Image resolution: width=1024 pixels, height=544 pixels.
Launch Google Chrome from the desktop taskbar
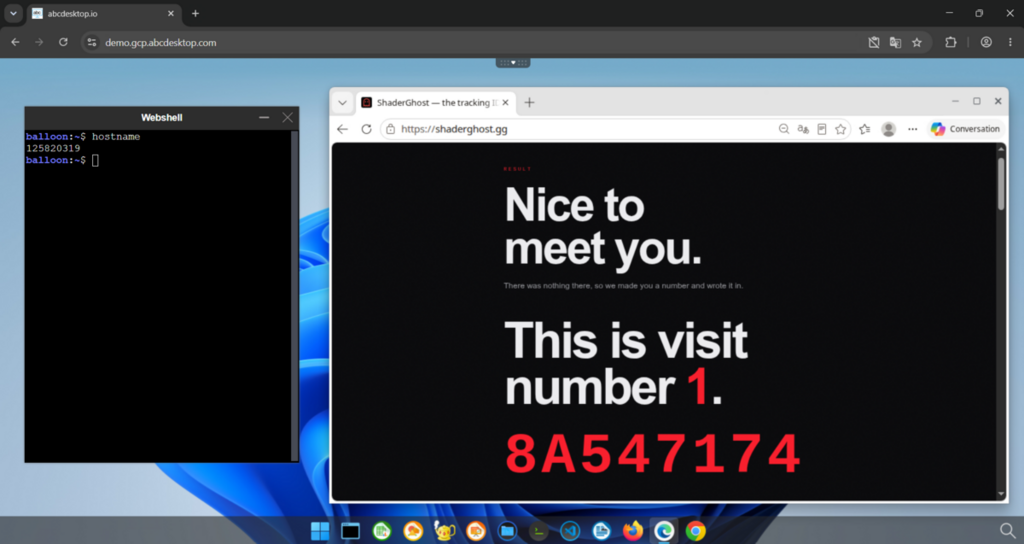pyautogui.click(x=696, y=531)
